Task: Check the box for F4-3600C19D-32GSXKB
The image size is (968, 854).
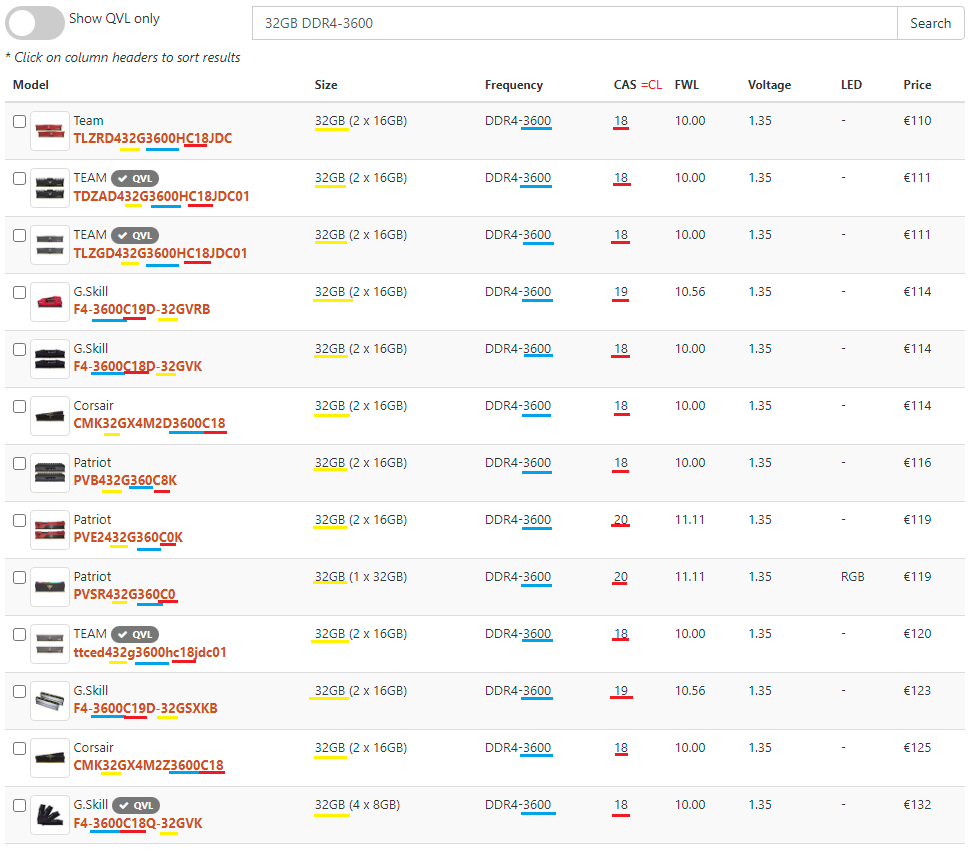Action: [x=19, y=692]
